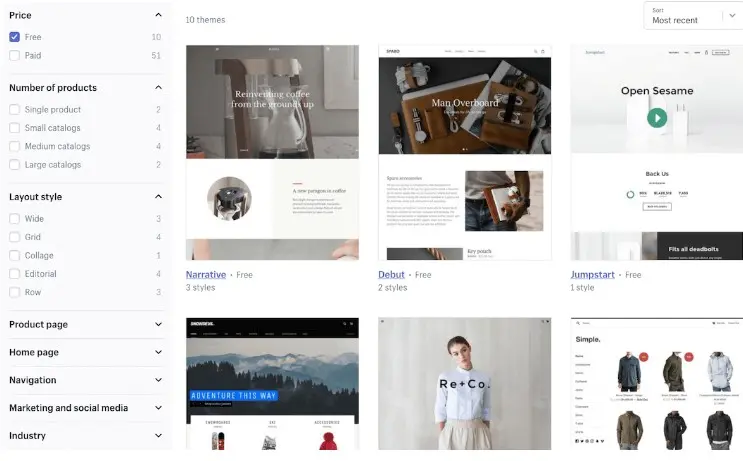This screenshot has width=743, height=461.
Task: Click the Narrative coffee theme thumbnail
Action: click(272, 152)
